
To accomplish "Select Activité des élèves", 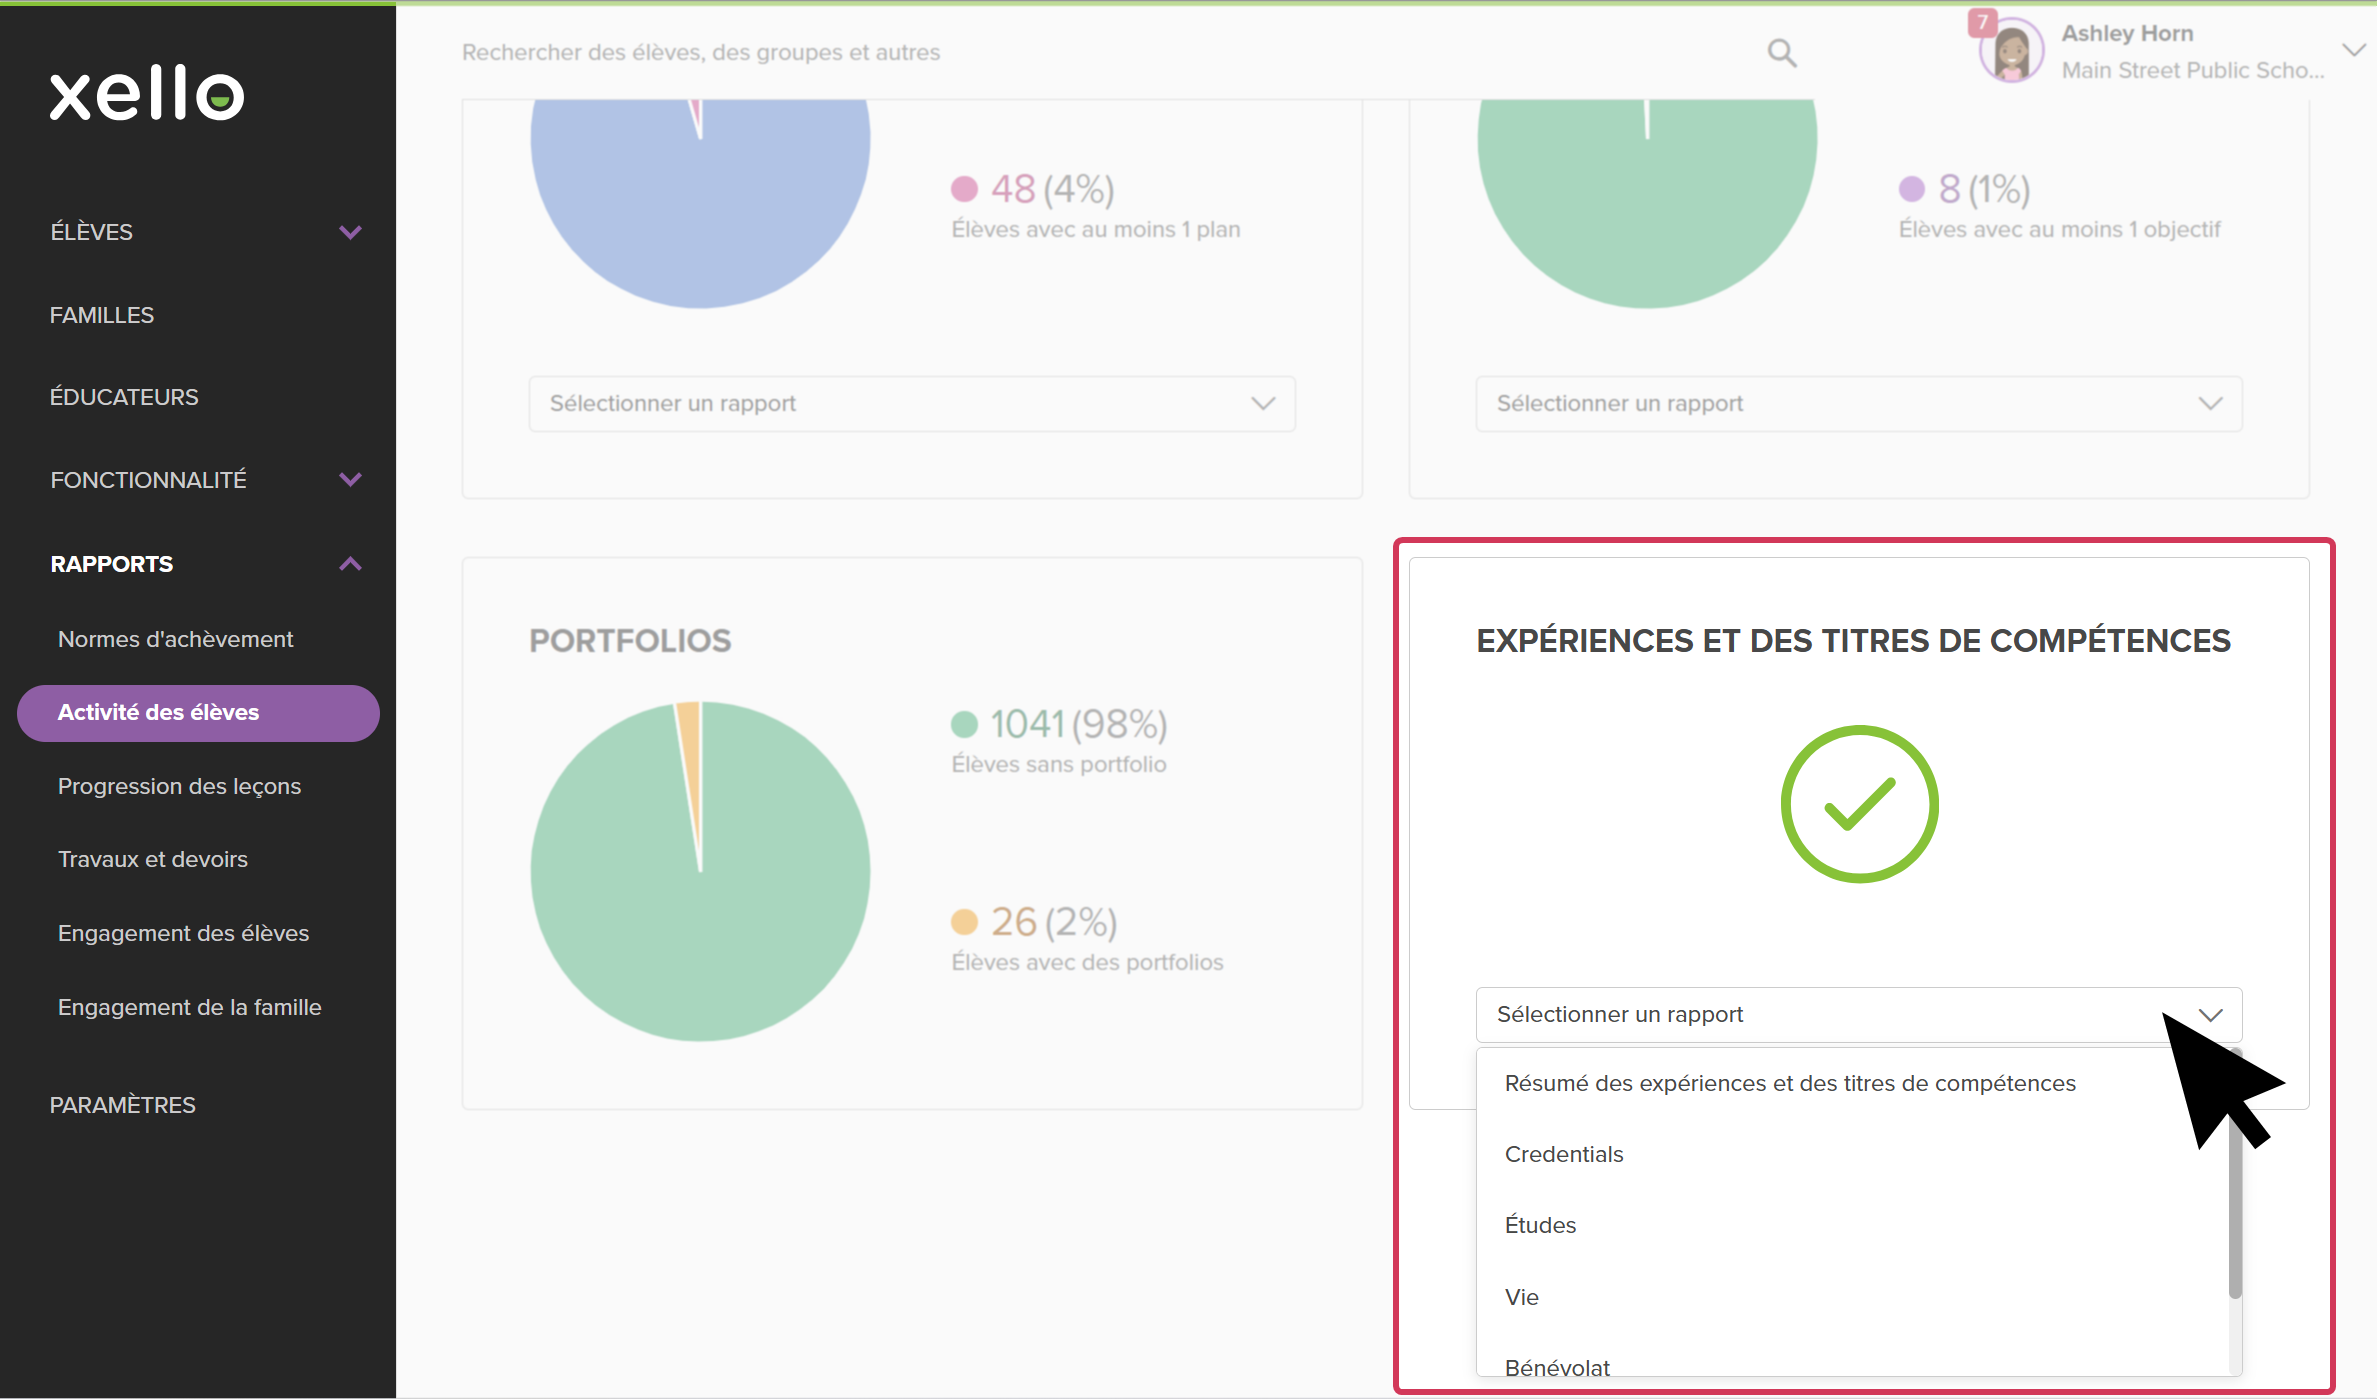I will pyautogui.click(x=198, y=713).
